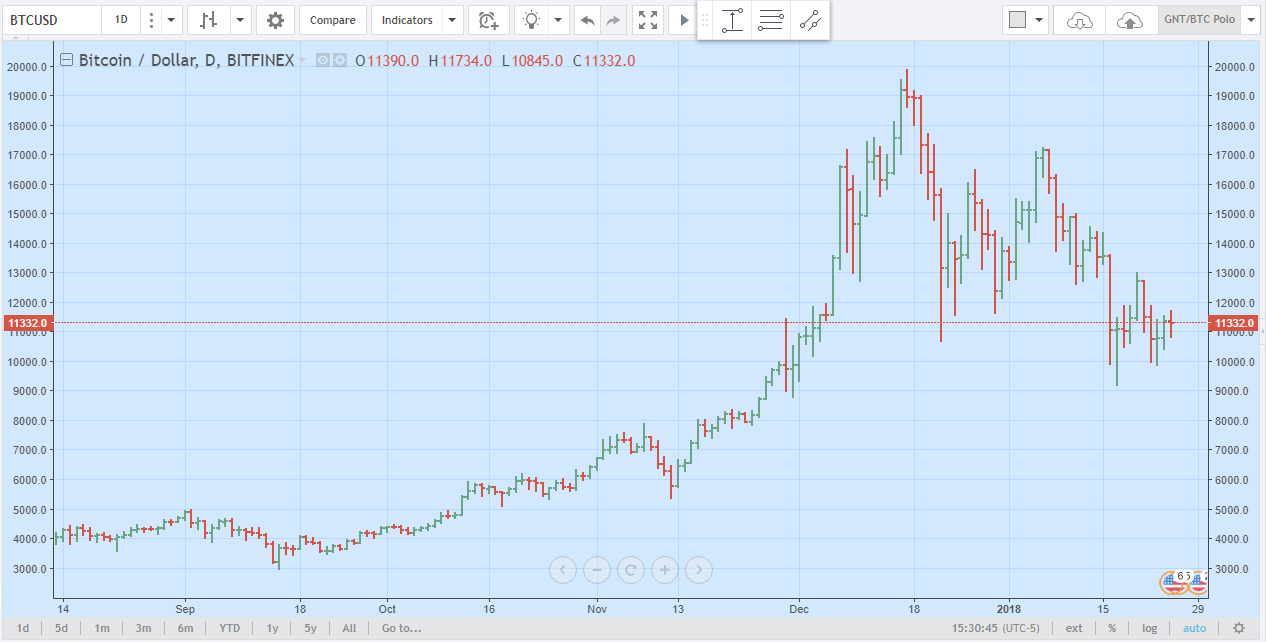This screenshot has height=642, width=1266.
Task: Click the Go to... date link
Action: click(401, 628)
